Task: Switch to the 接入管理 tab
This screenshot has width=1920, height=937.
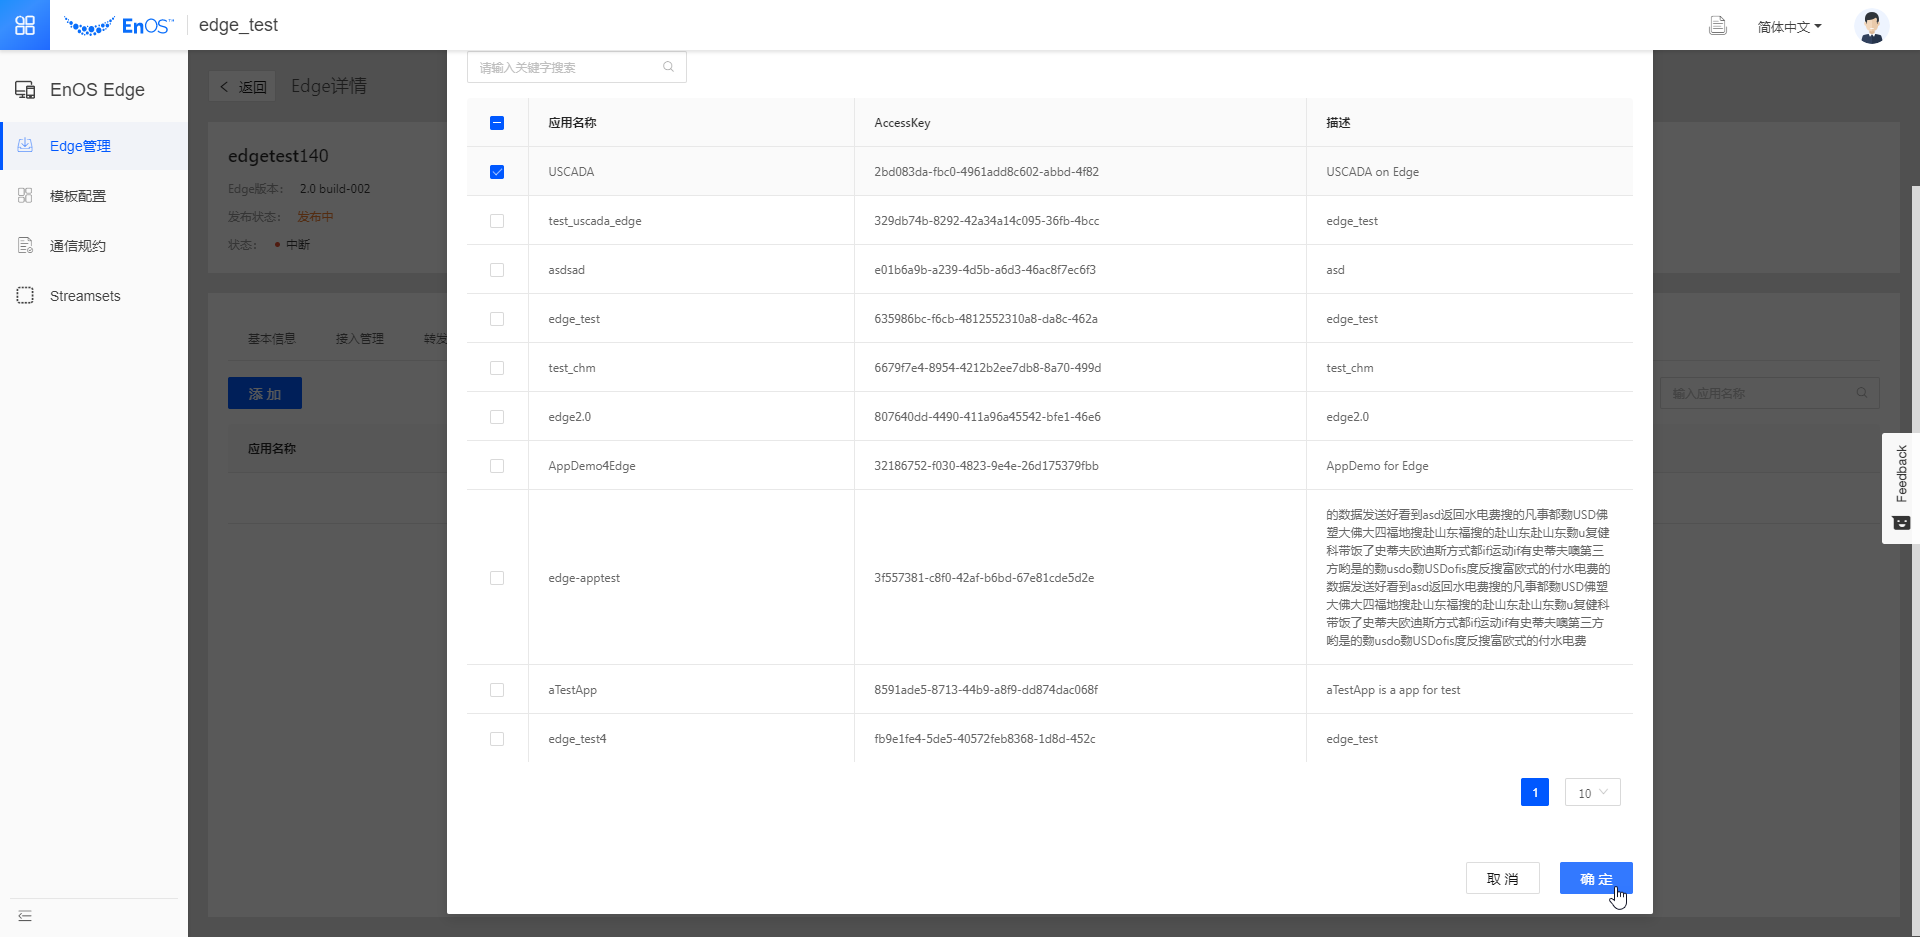Action: 360,338
